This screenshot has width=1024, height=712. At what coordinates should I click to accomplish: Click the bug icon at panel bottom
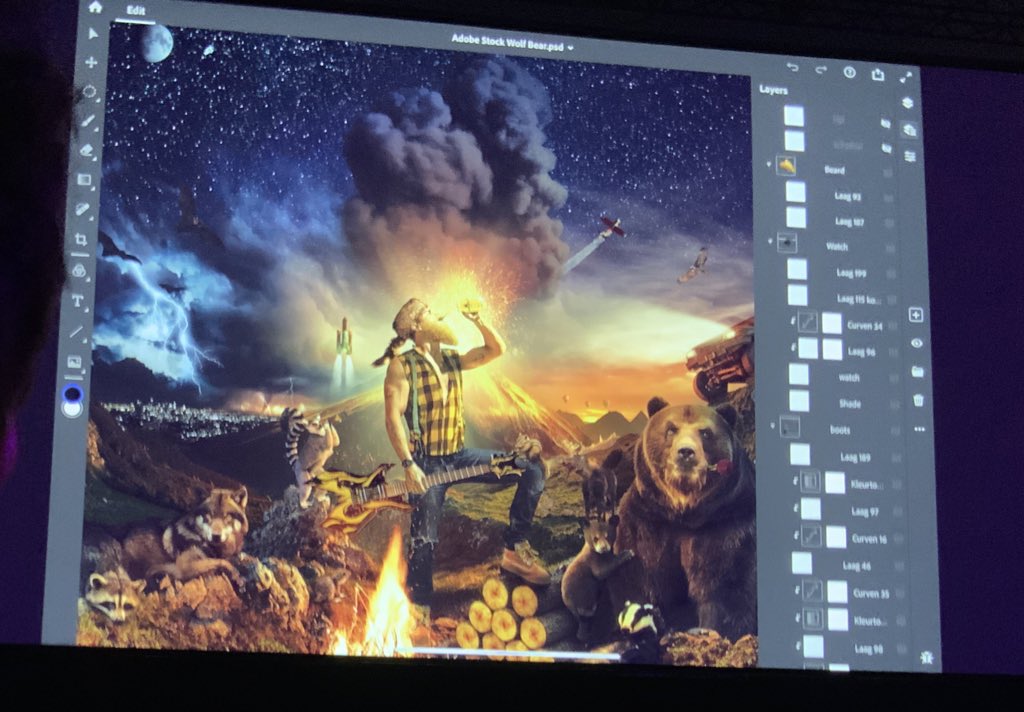(x=926, y=656)
